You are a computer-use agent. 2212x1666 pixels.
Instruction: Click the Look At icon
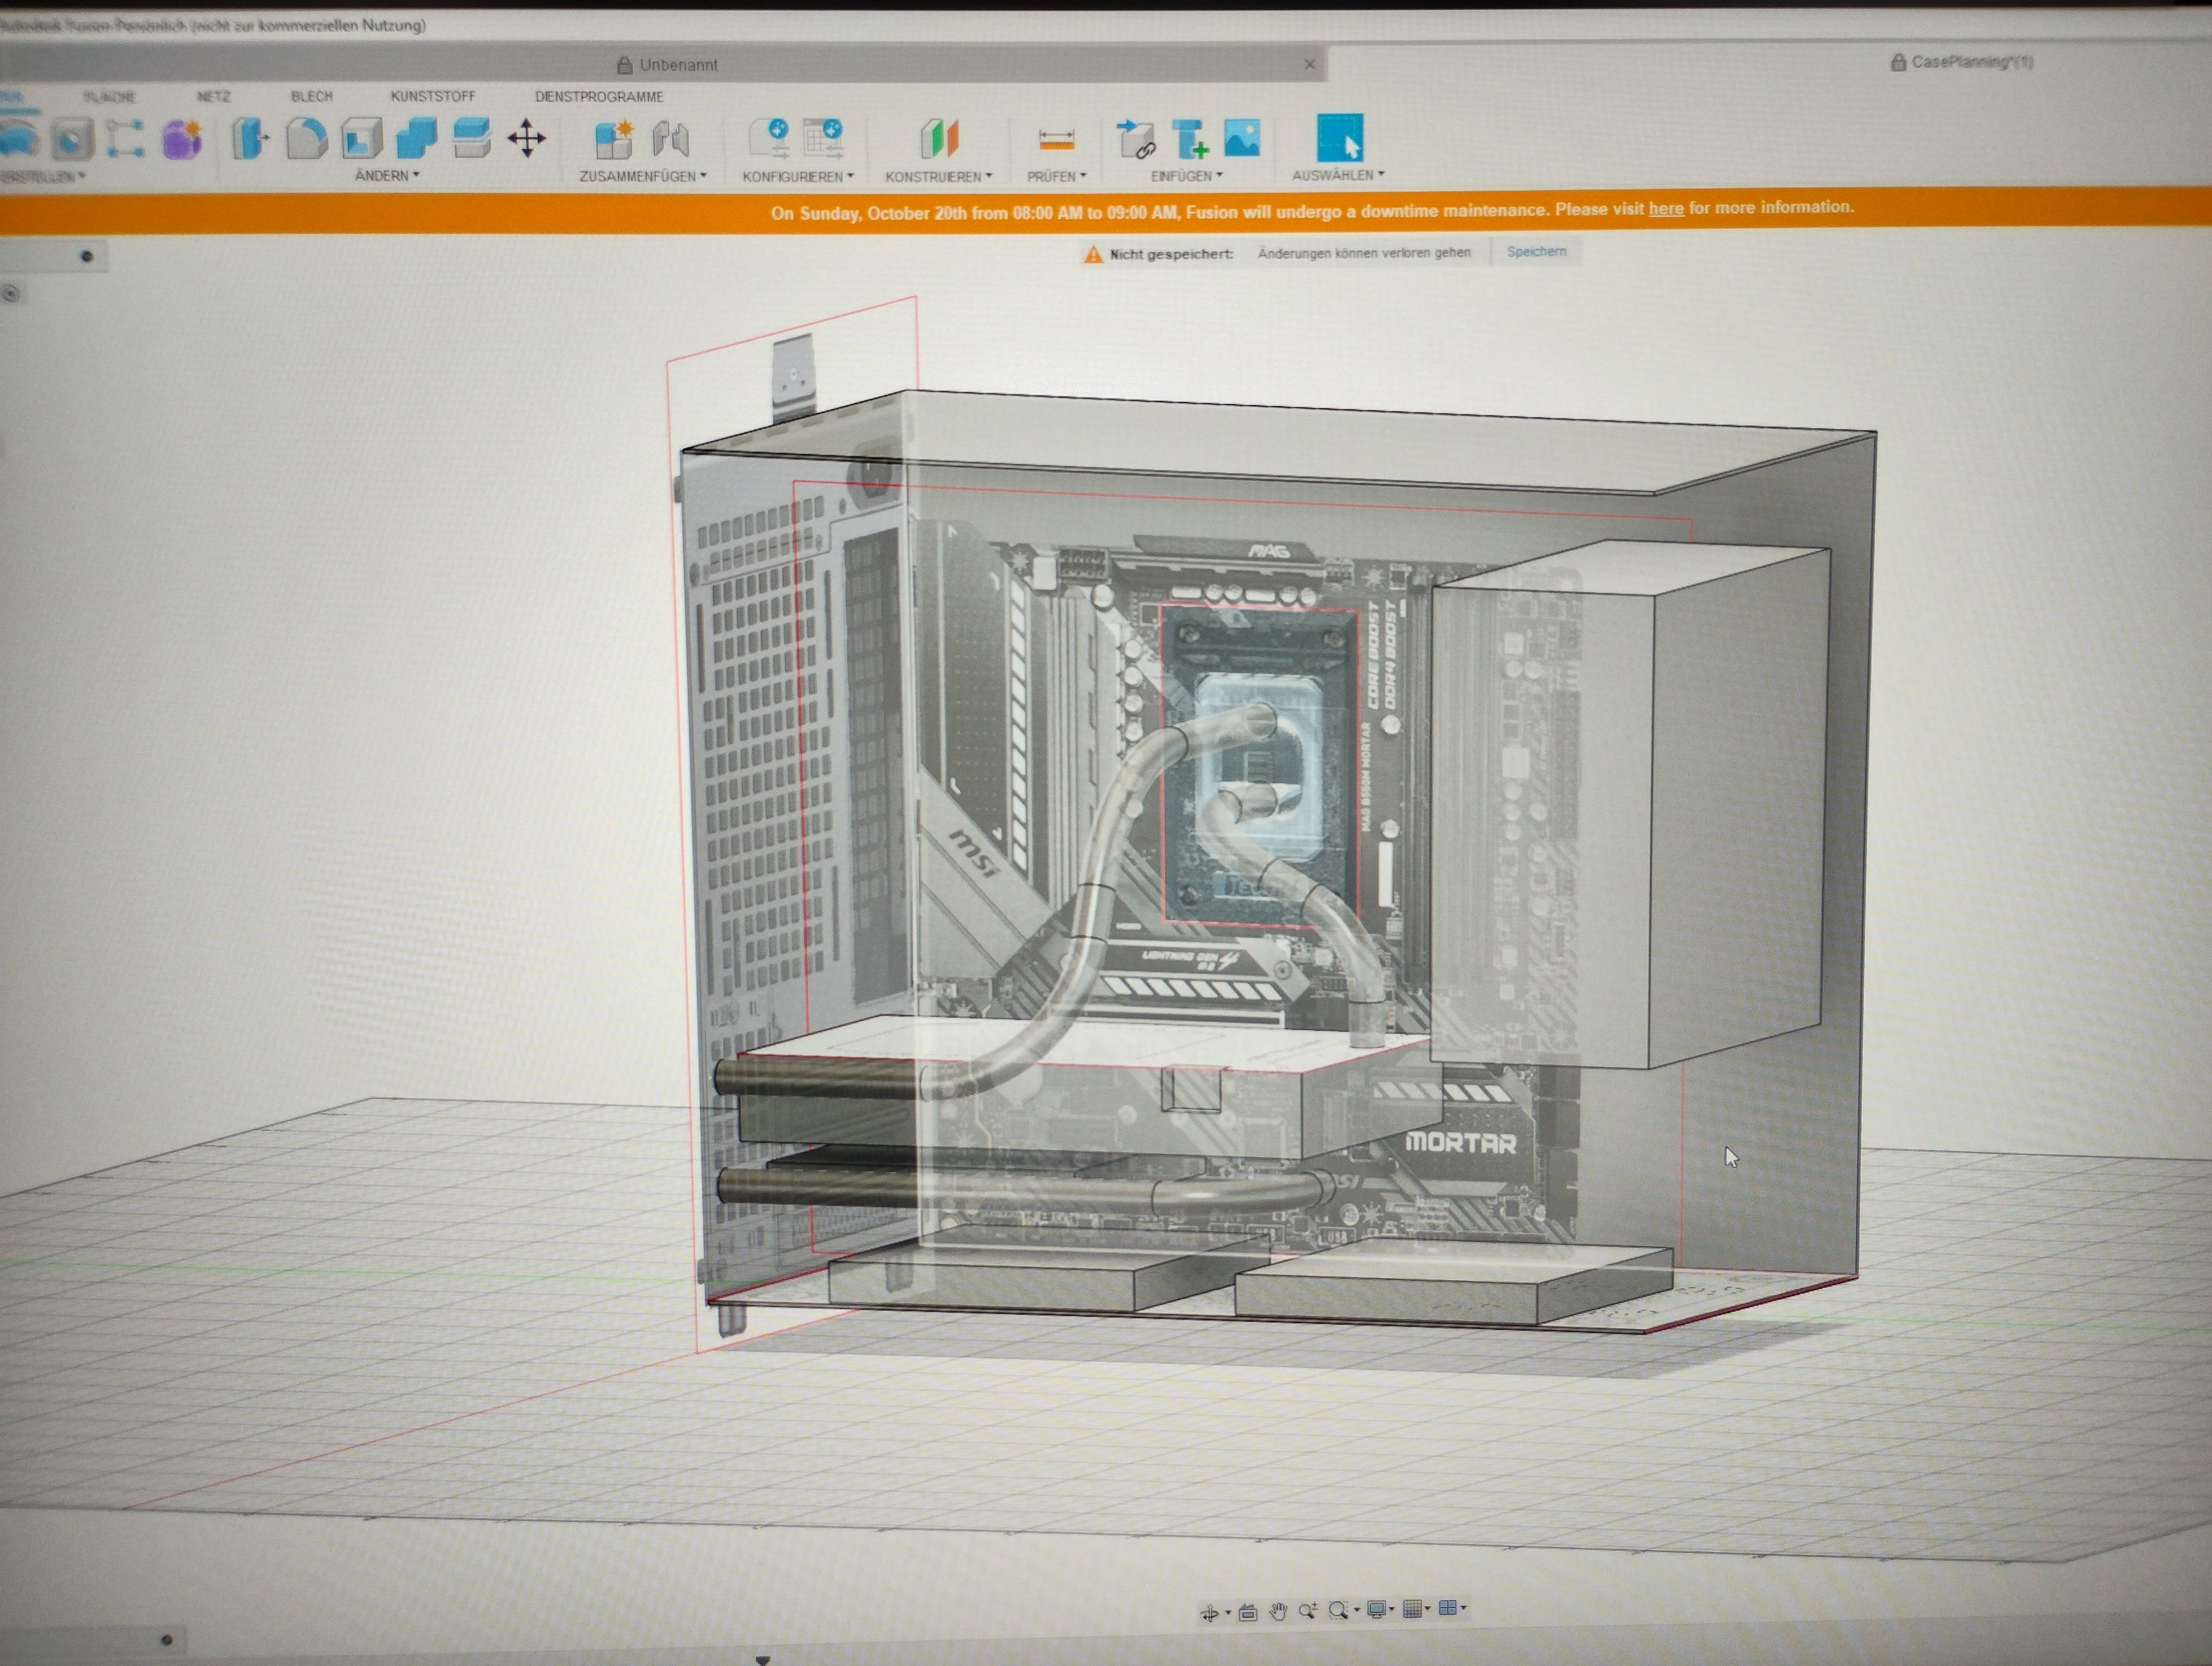coord(1247,1612)
